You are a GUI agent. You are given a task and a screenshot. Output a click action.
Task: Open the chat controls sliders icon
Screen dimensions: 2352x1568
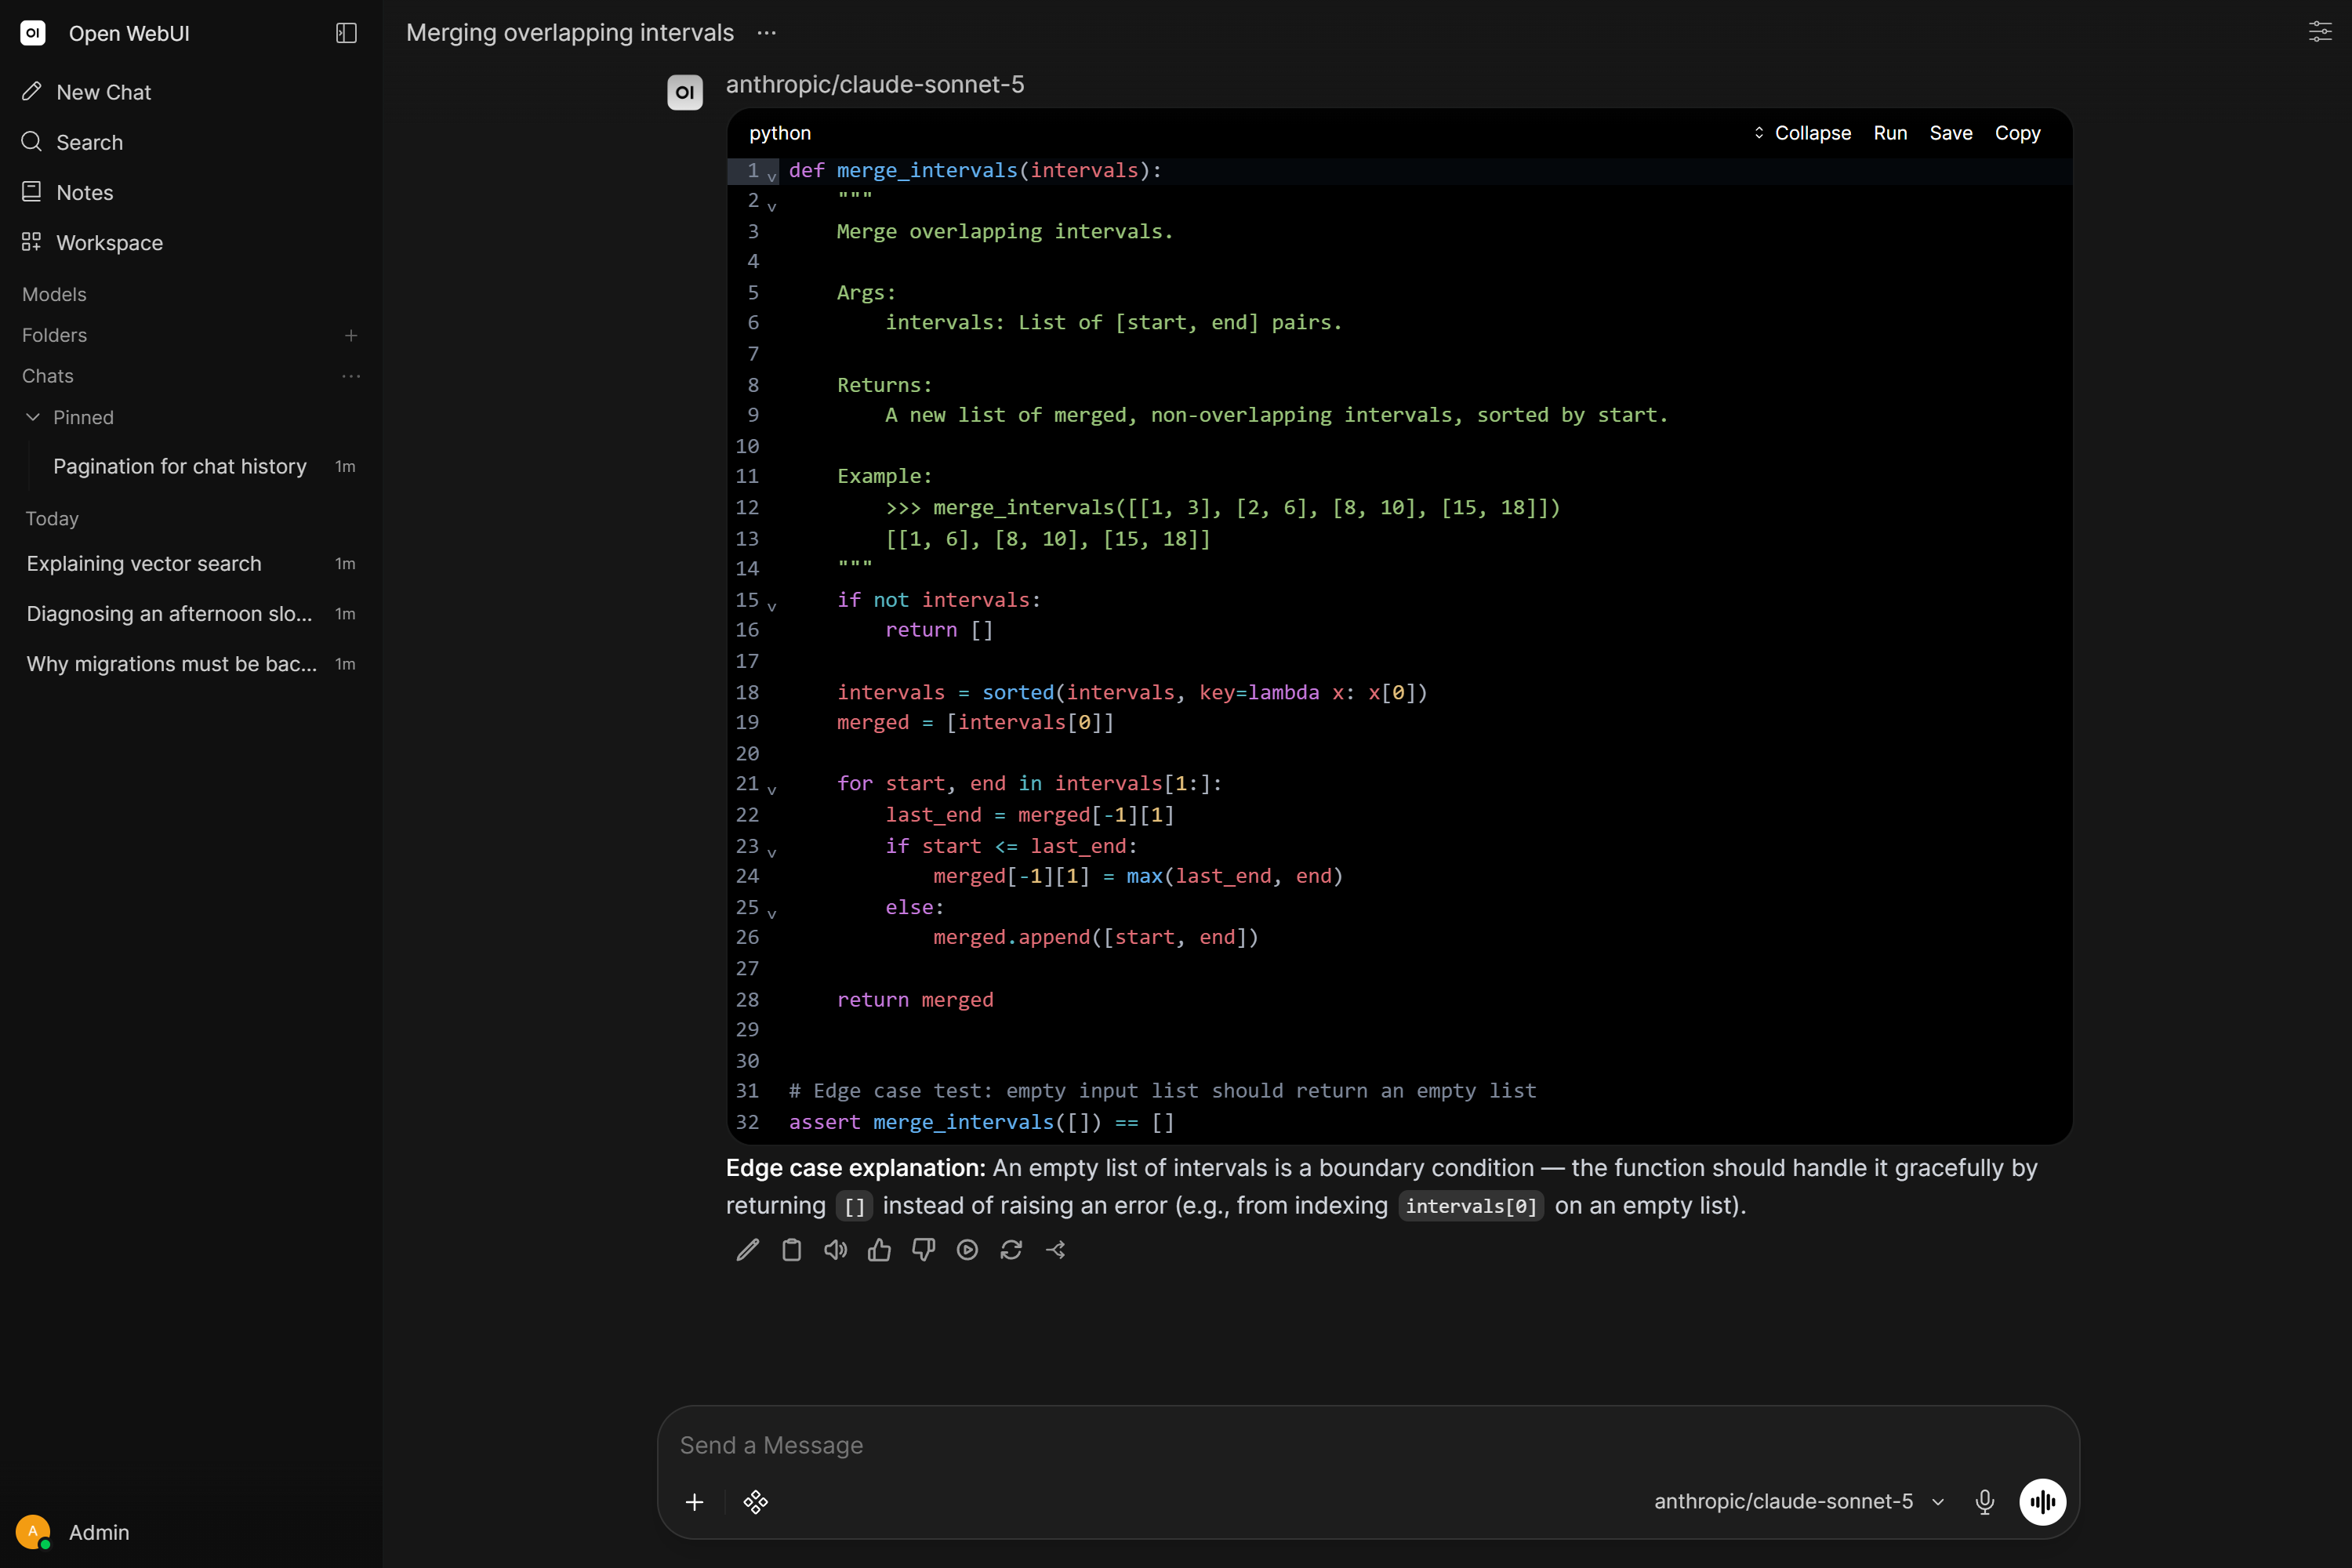[x=2319, y=32]
